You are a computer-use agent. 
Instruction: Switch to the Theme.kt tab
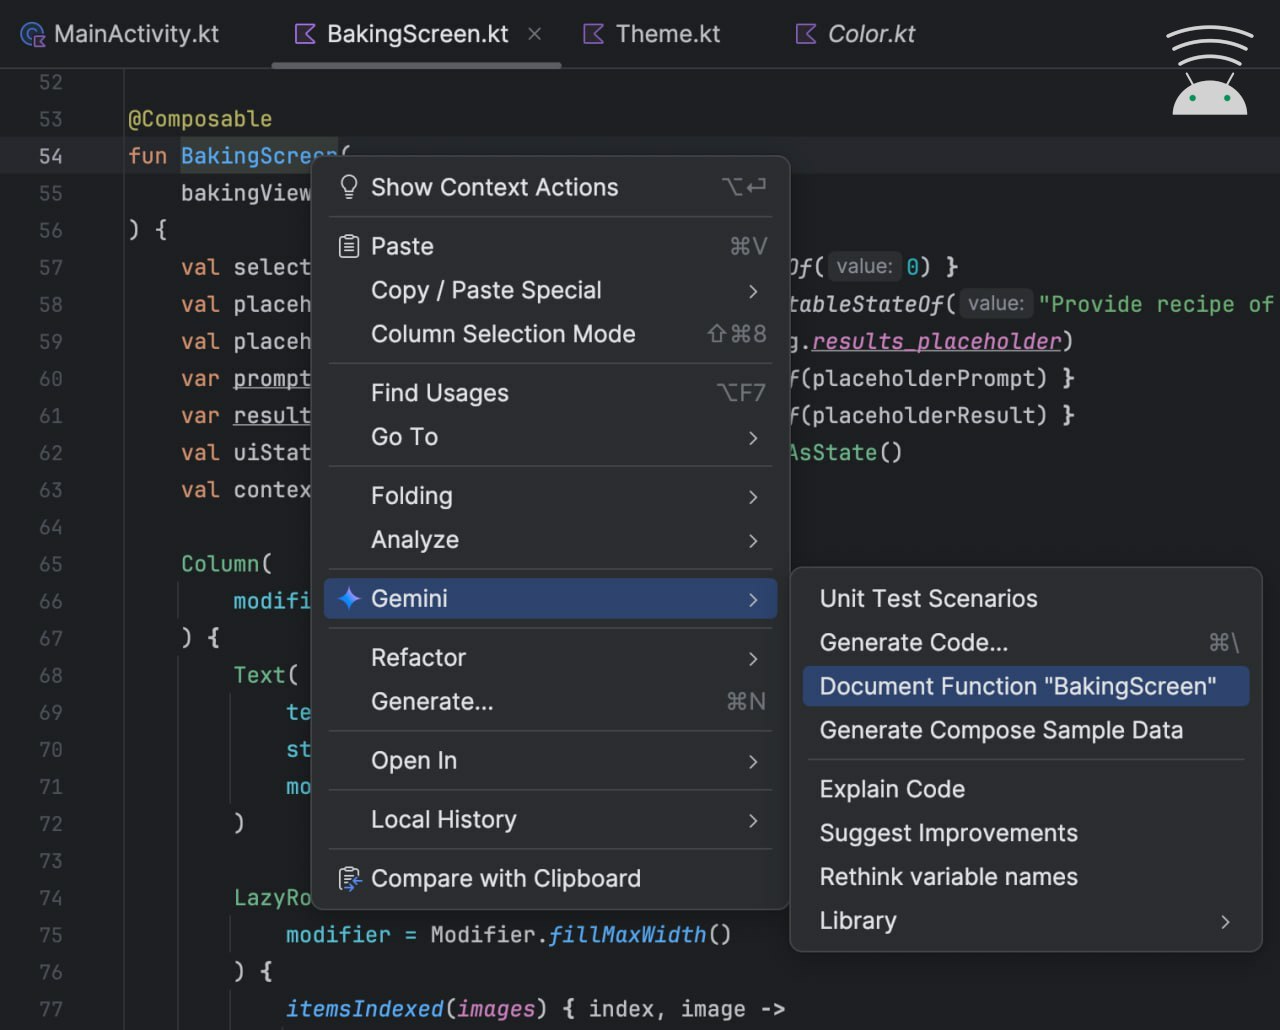[x=666, y=33]
